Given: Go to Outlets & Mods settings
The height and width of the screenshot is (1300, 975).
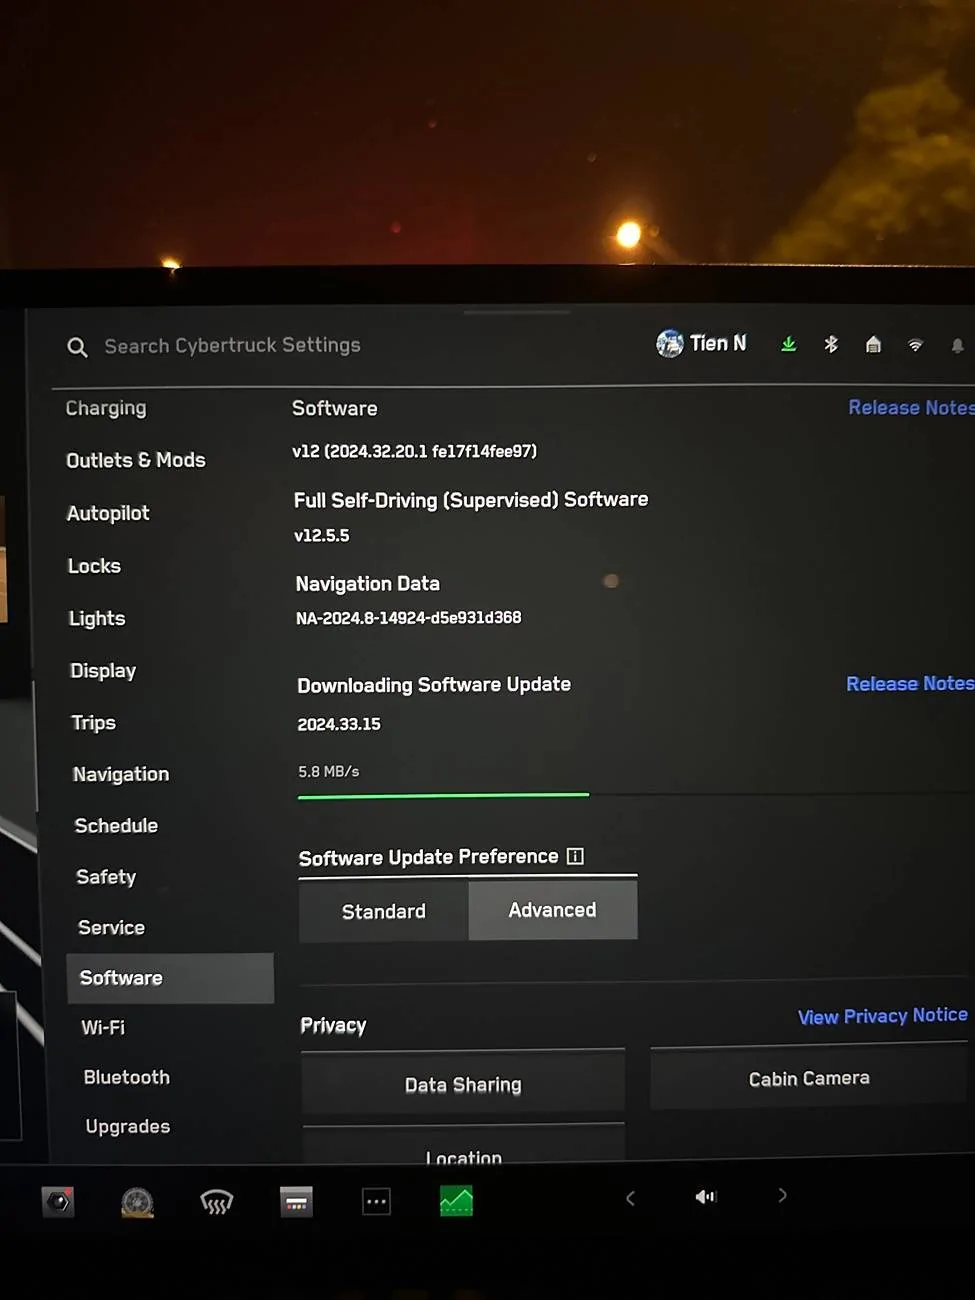Looking at the screenshot, I should click(136, 460).
